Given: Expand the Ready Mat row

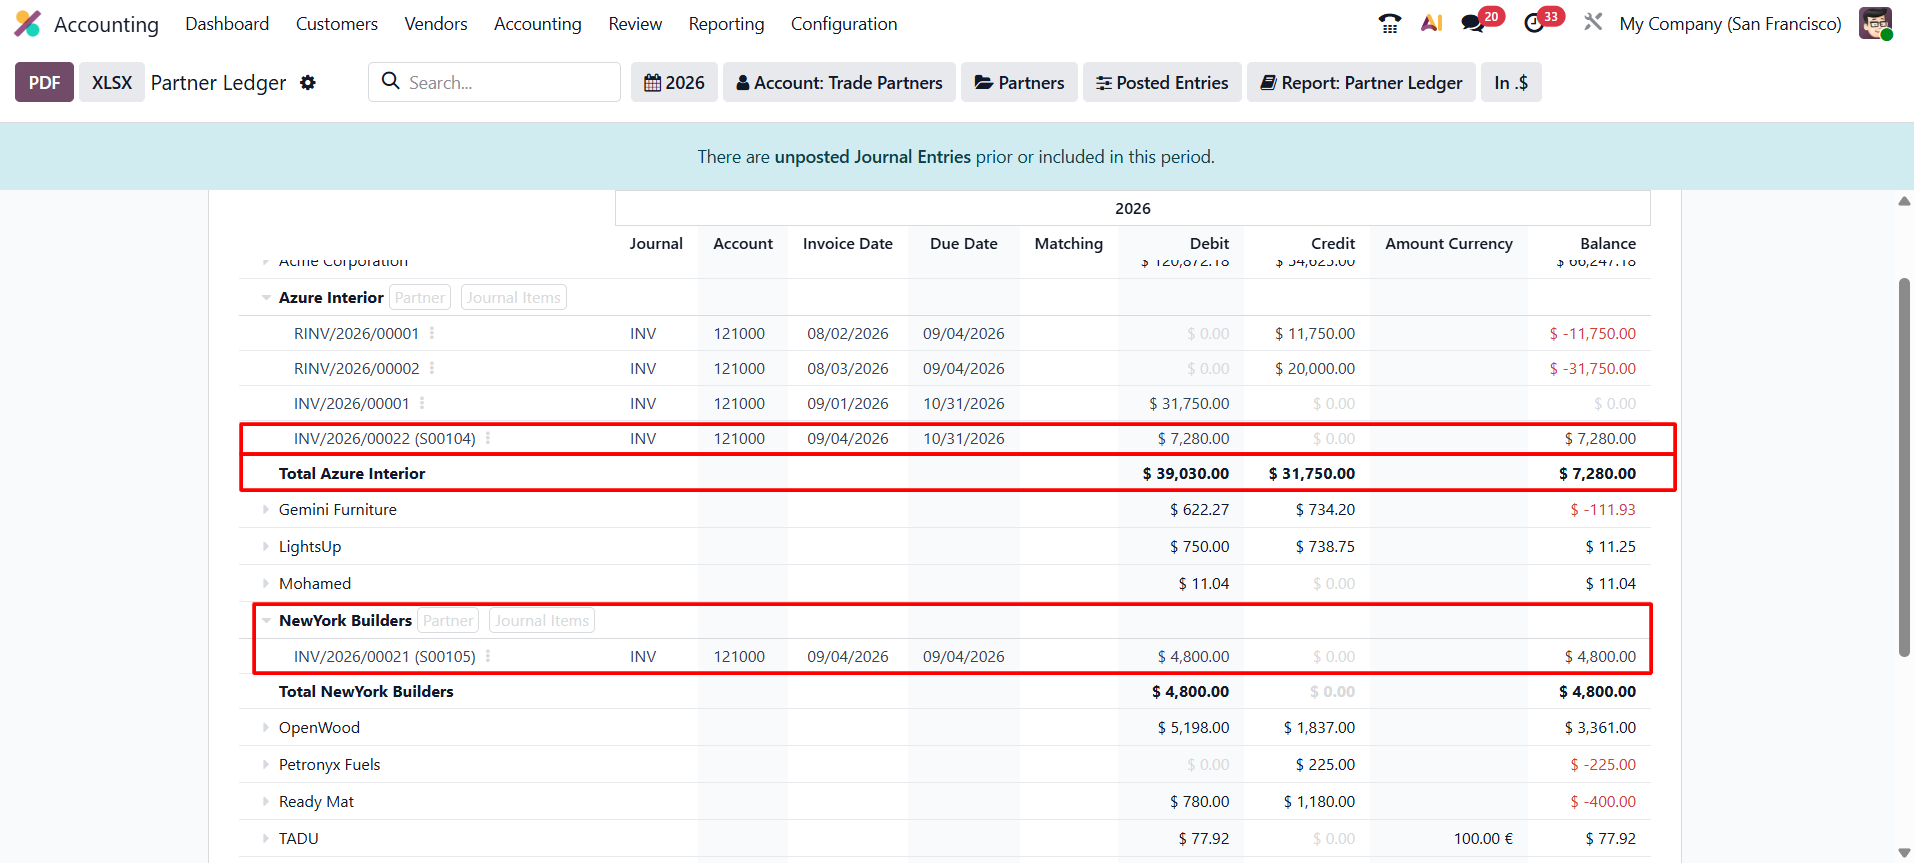Looking at the screenshot, I should (266, 801).
